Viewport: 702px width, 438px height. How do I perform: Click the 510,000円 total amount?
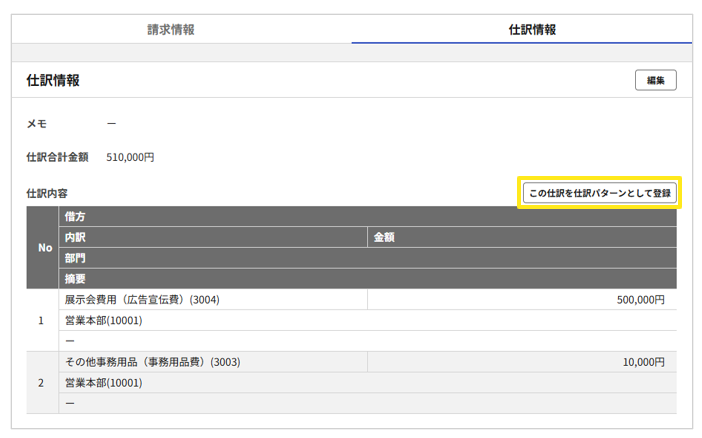[x=130, y=157]
